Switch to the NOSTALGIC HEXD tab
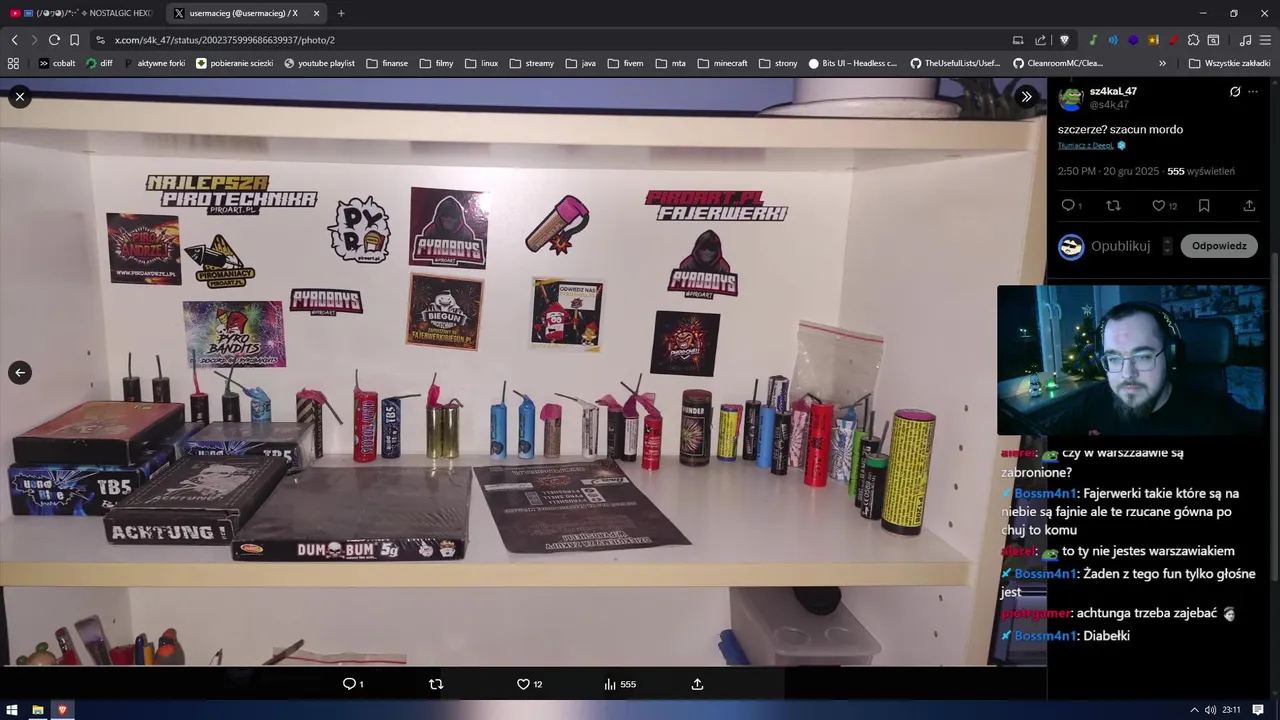Viewport: 1280px width, 720px height. click(80, 13)
